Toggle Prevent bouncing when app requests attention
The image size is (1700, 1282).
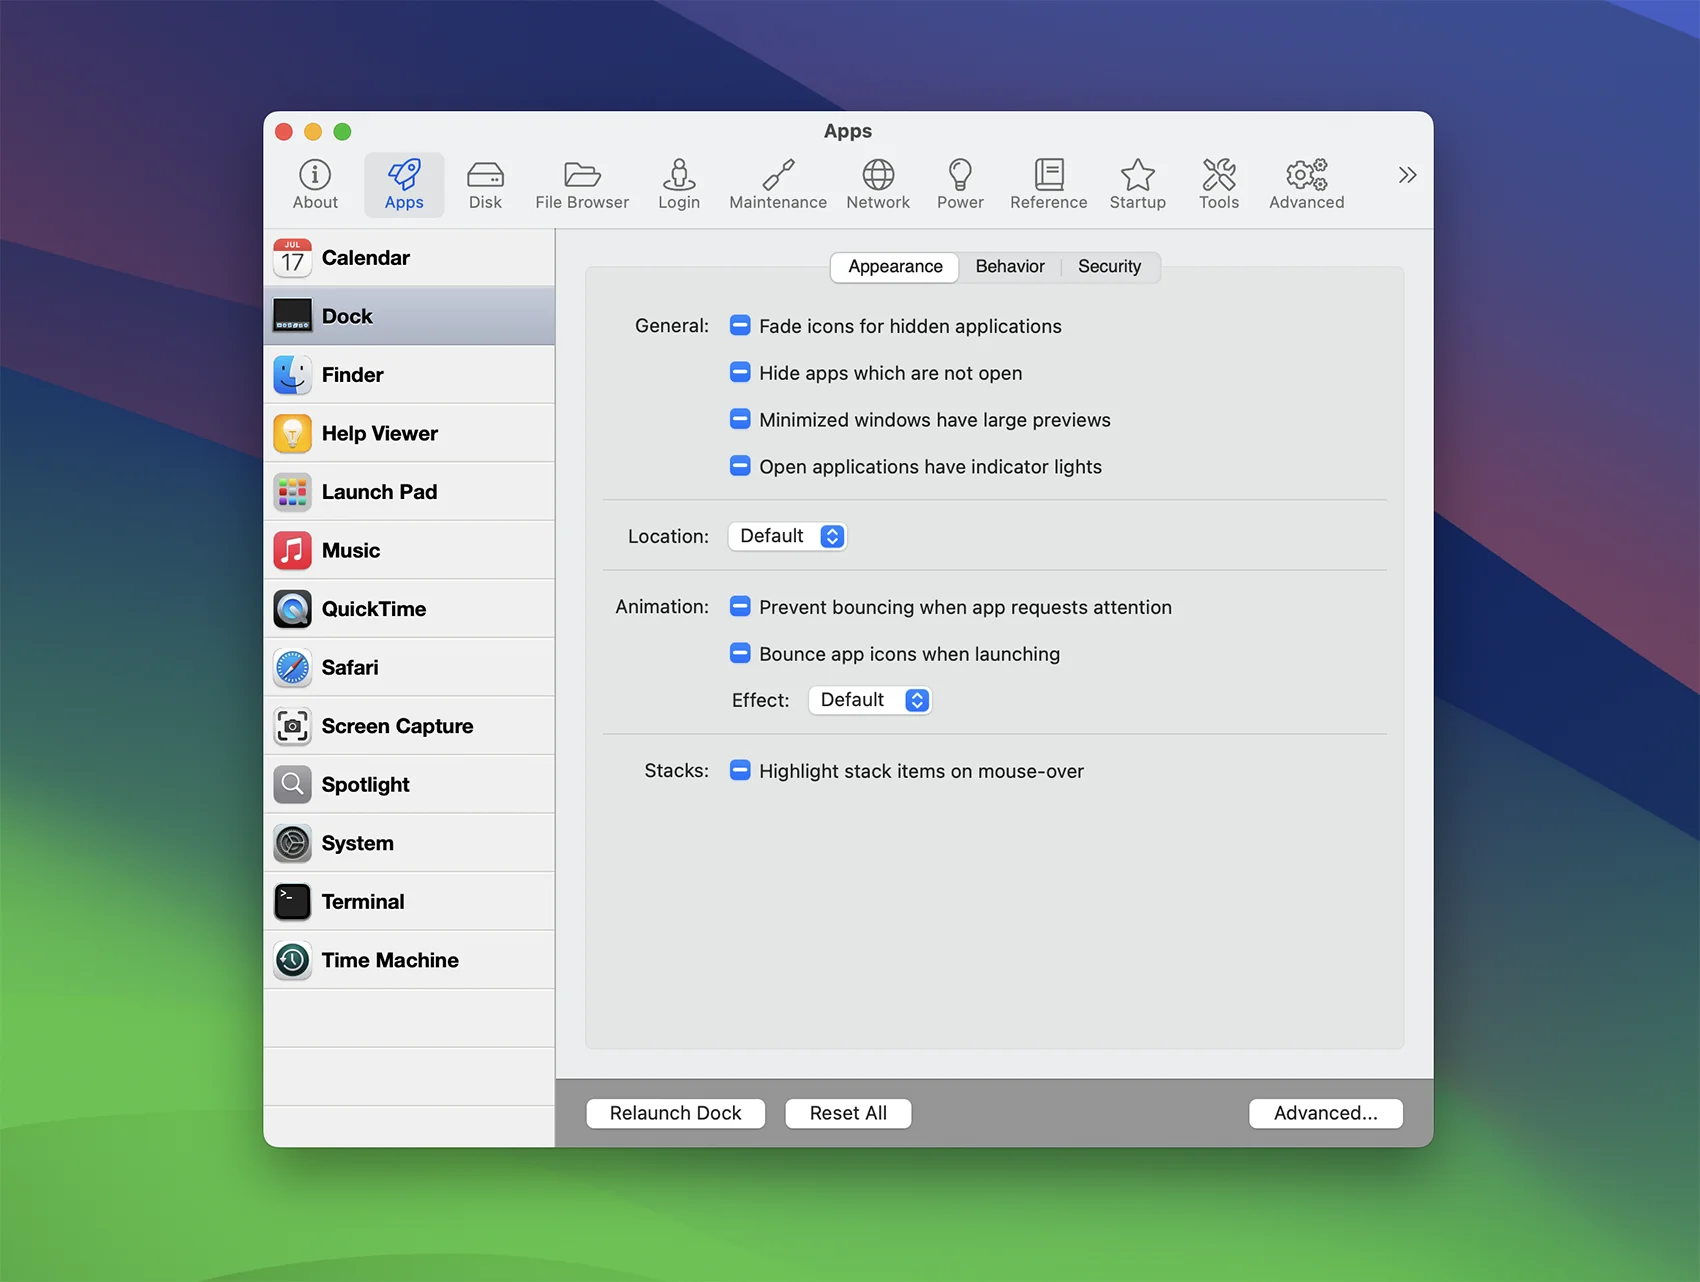[x=740, y=607]
